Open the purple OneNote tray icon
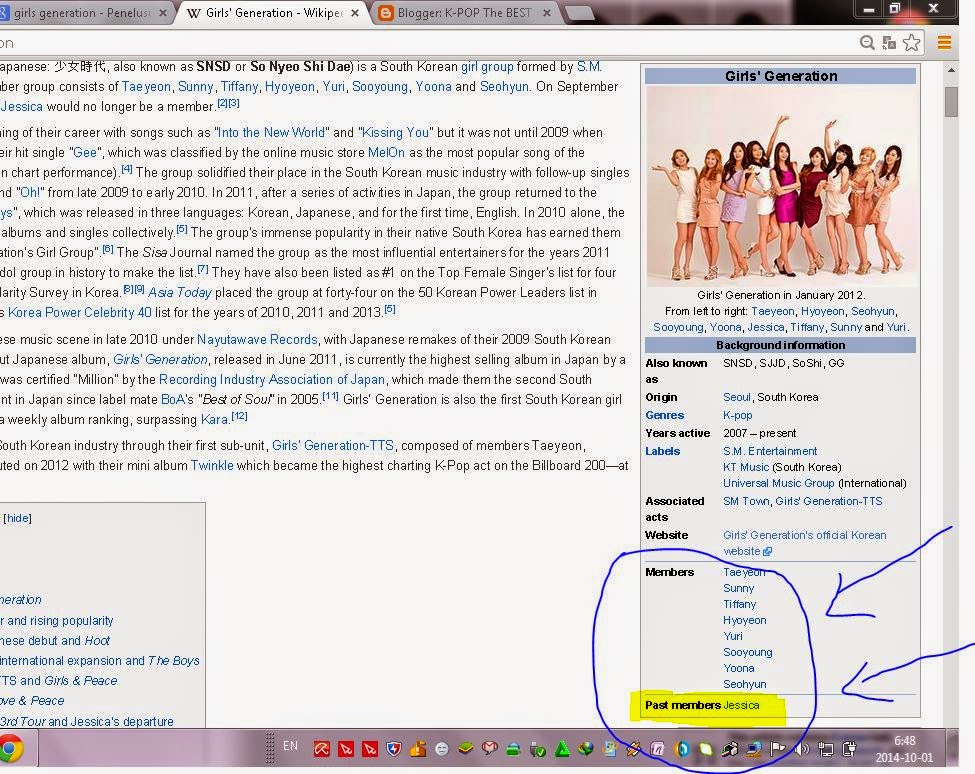The height and width of the screenshot is (774, 975). pos(658,749)
